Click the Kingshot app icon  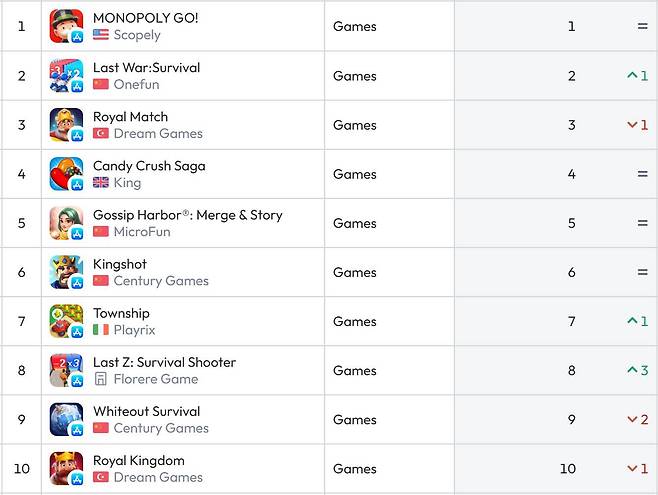66,272
